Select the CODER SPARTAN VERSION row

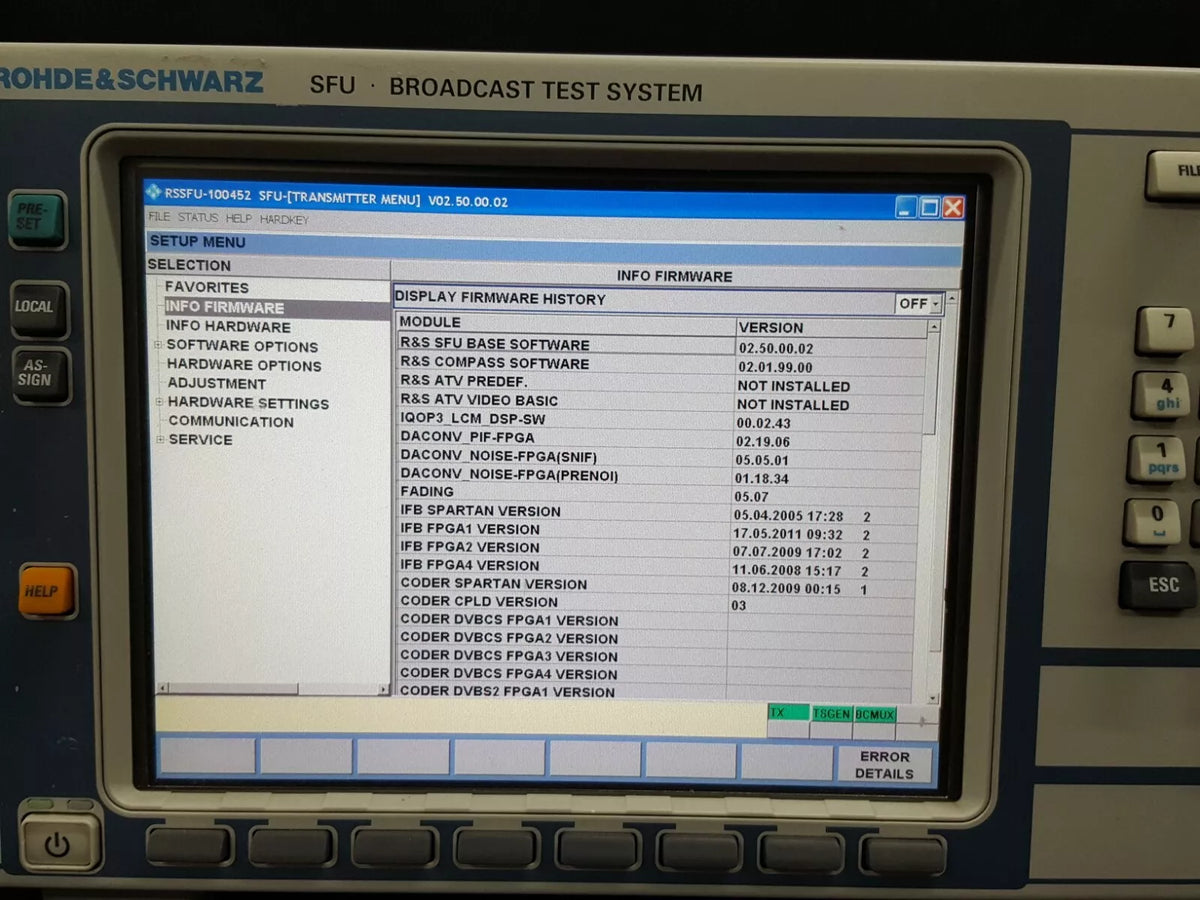pyautogui.click(x=658, y=584)
